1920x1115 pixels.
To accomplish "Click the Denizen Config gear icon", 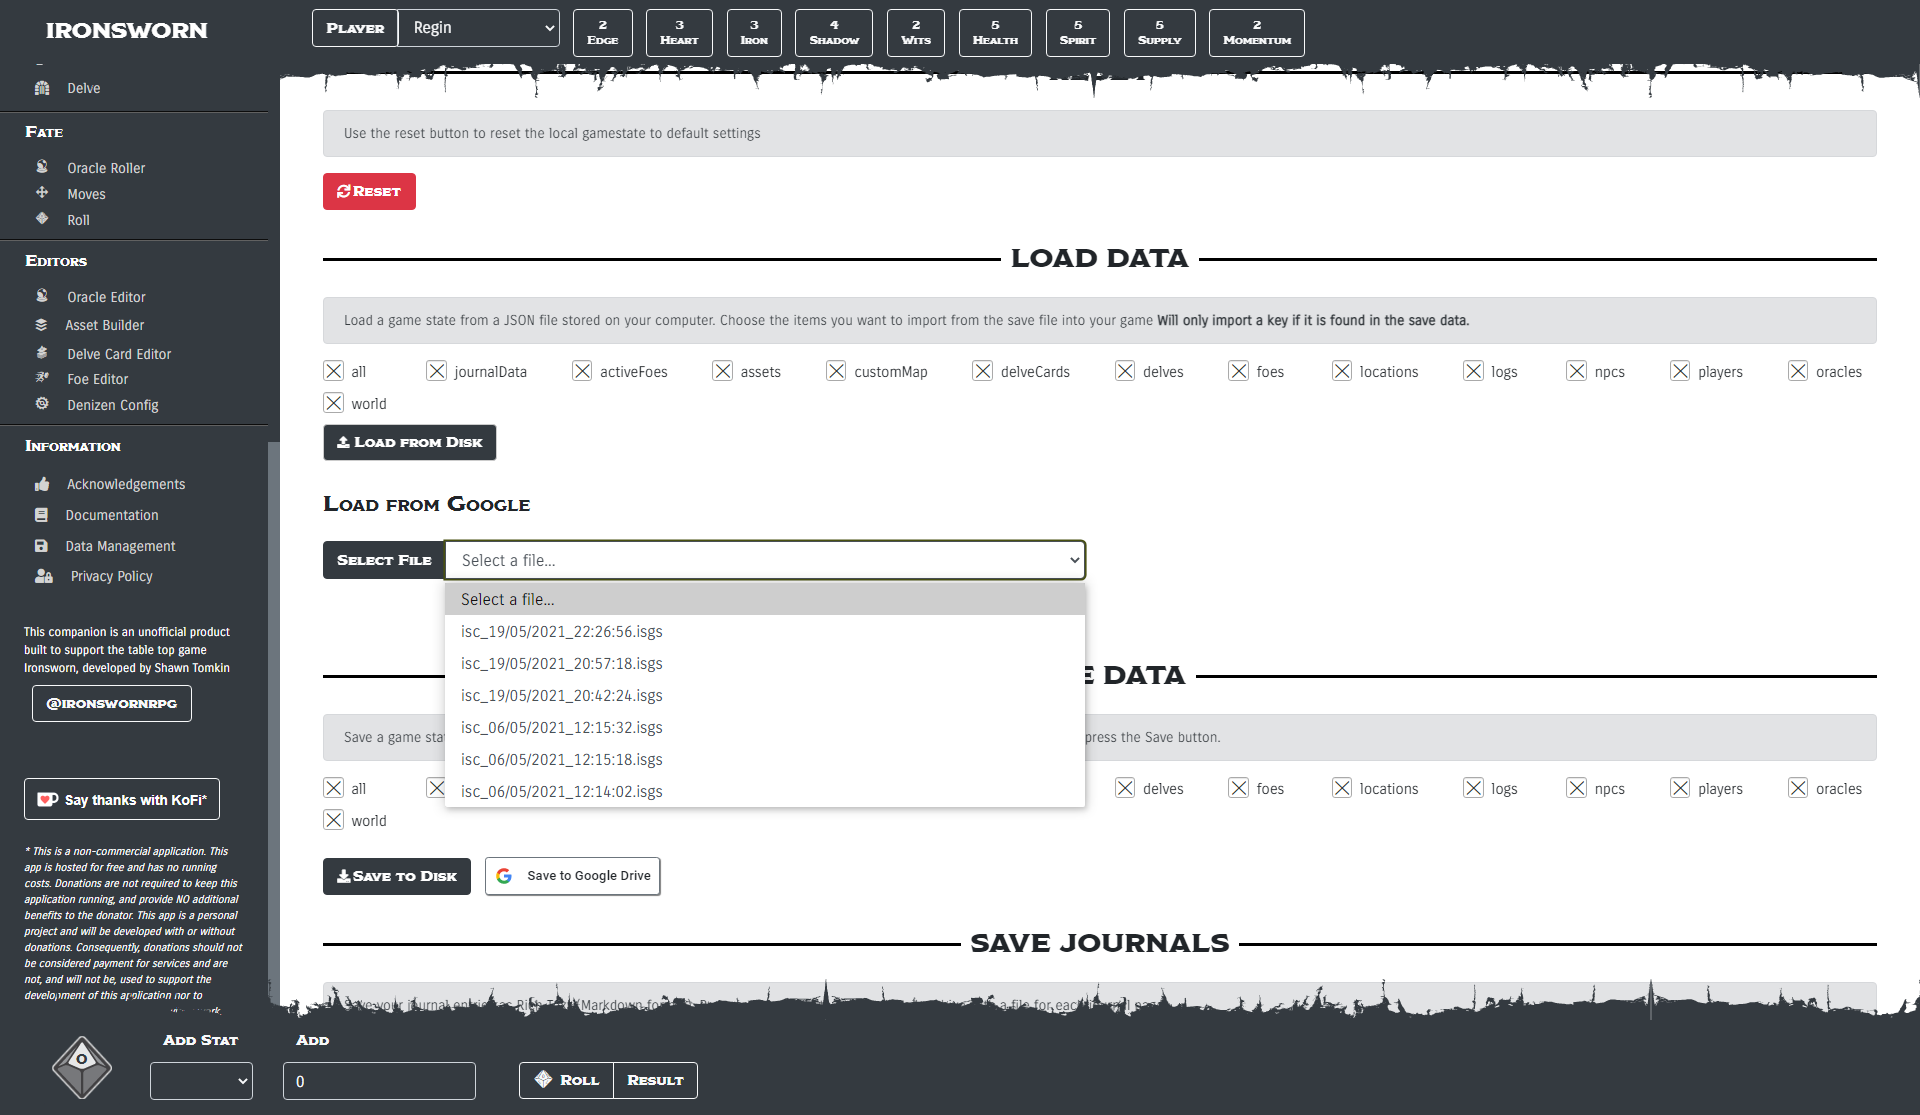I will (42, 404).
